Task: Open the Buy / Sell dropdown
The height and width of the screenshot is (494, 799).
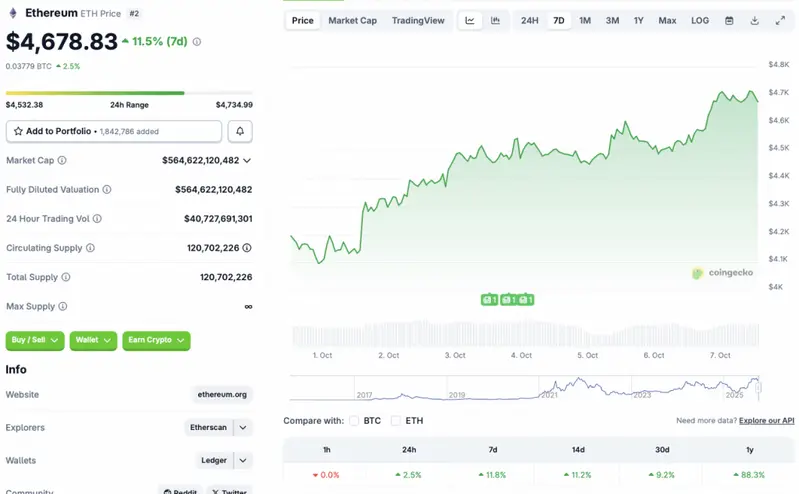Action: (35, 340)
